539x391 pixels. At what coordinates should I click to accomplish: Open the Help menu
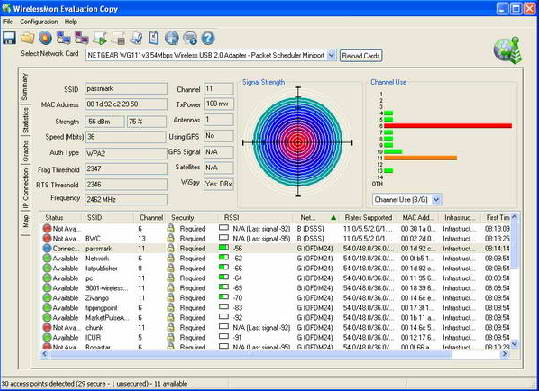tap(71, 22)
